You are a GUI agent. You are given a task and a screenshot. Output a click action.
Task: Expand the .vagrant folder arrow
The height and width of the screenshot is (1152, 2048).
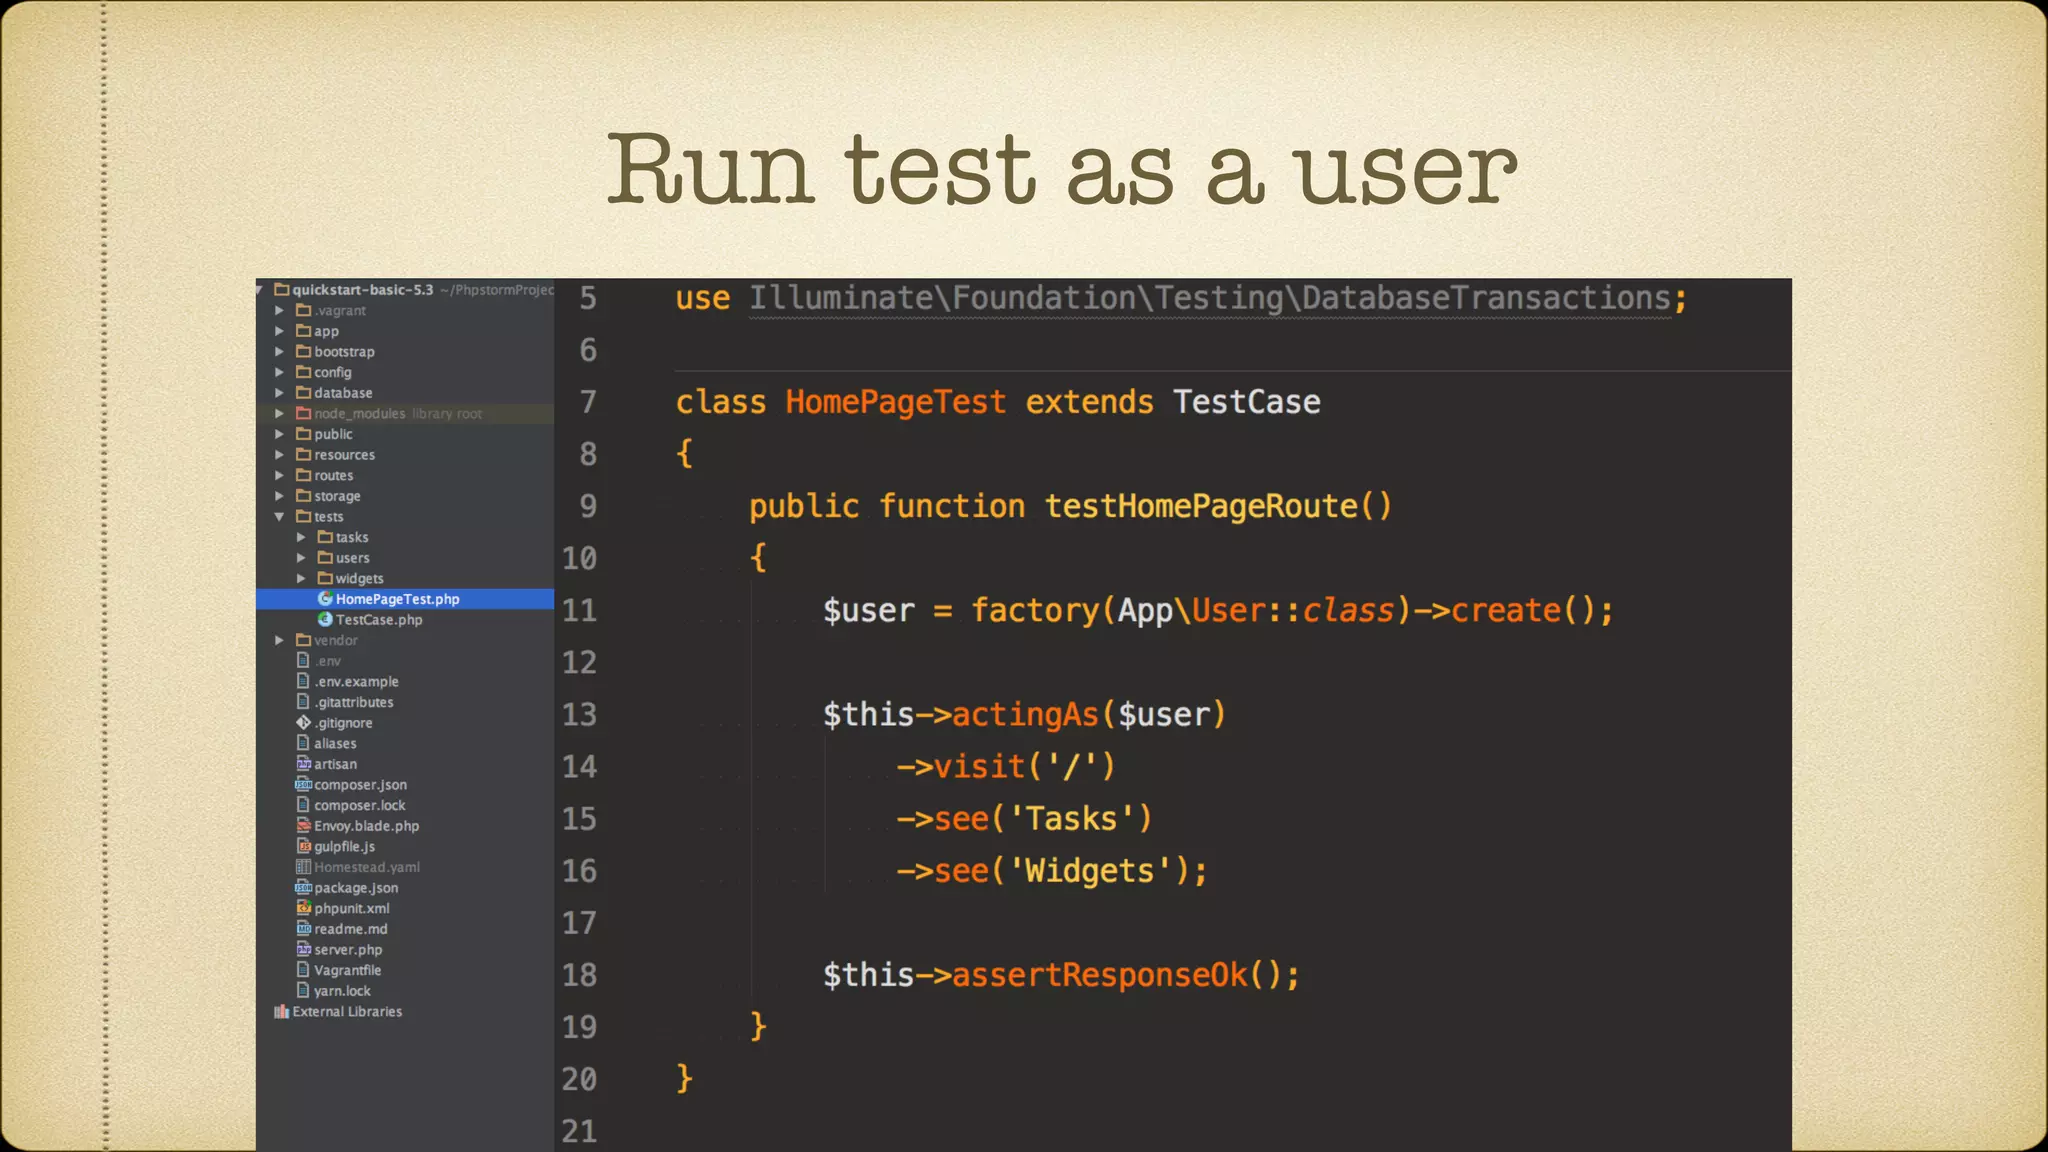click(280, 311)
